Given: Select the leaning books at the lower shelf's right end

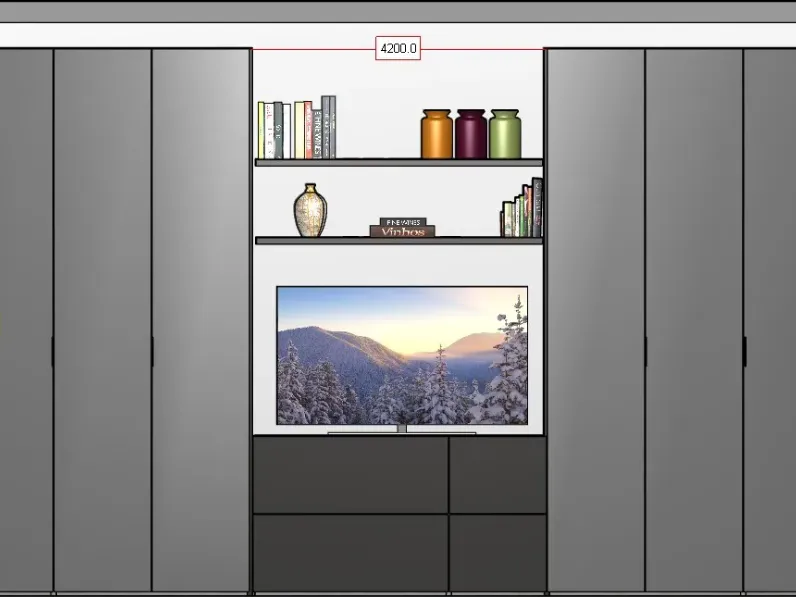Looking at the screenshot, I should tap(522, 208).
